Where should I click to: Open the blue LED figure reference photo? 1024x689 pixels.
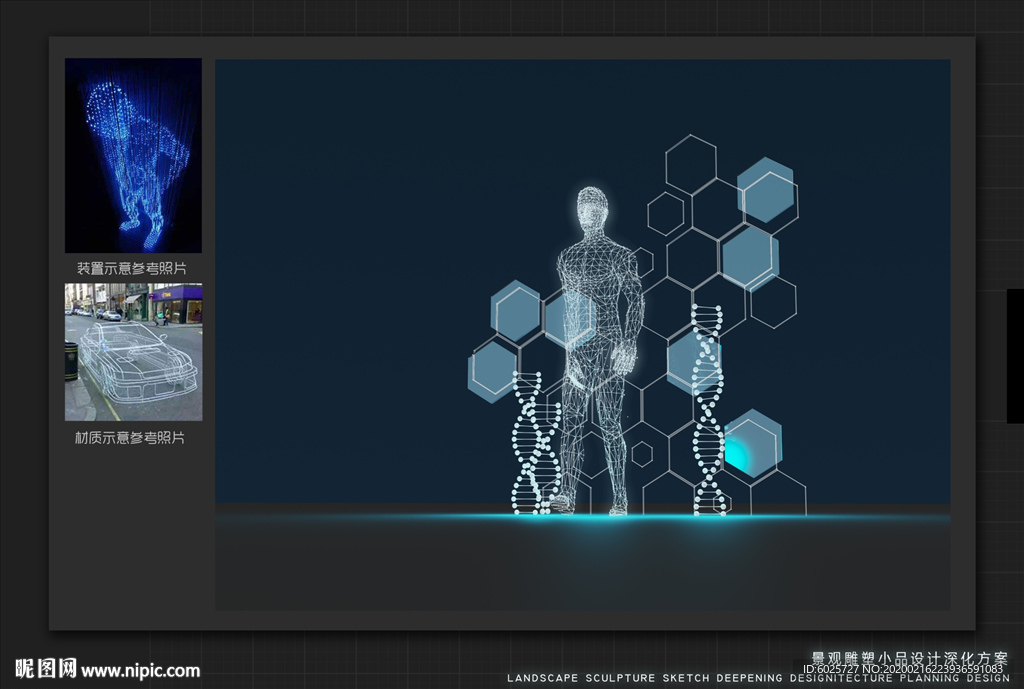point(133,155)
